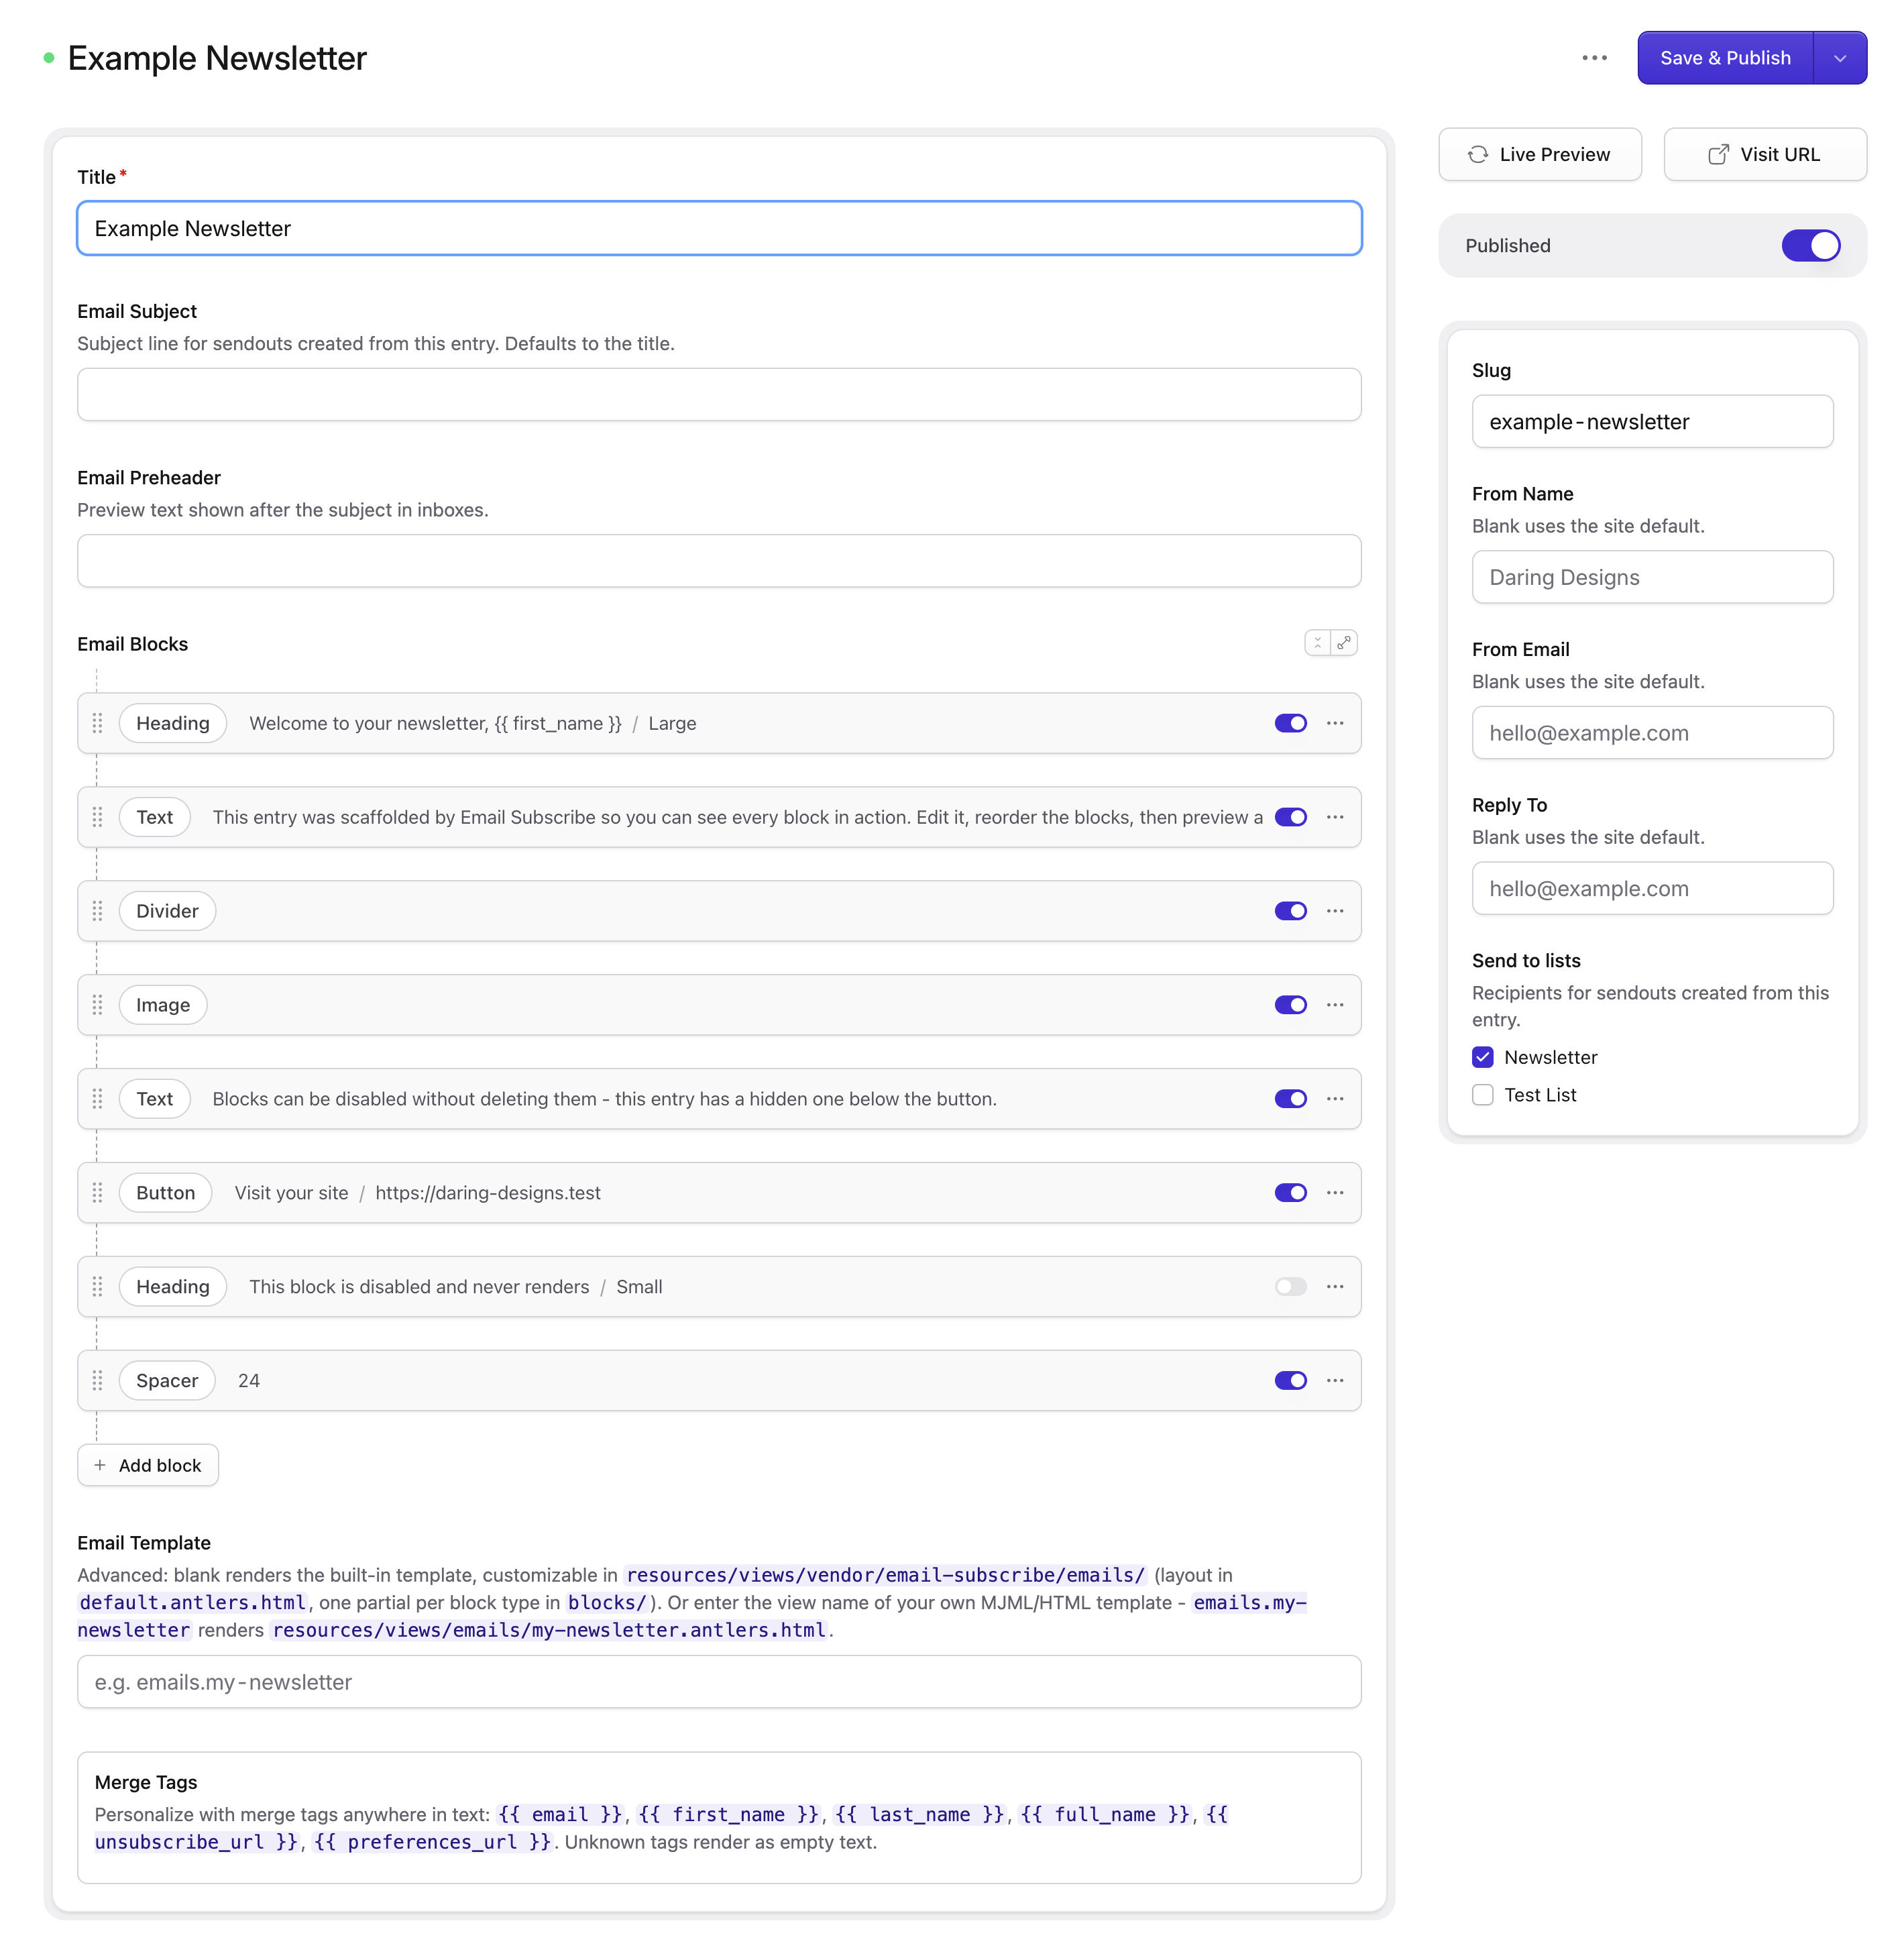1902x1960 pixels.
Task: Expand the Welcome Heading block
Action: [718, 723]
